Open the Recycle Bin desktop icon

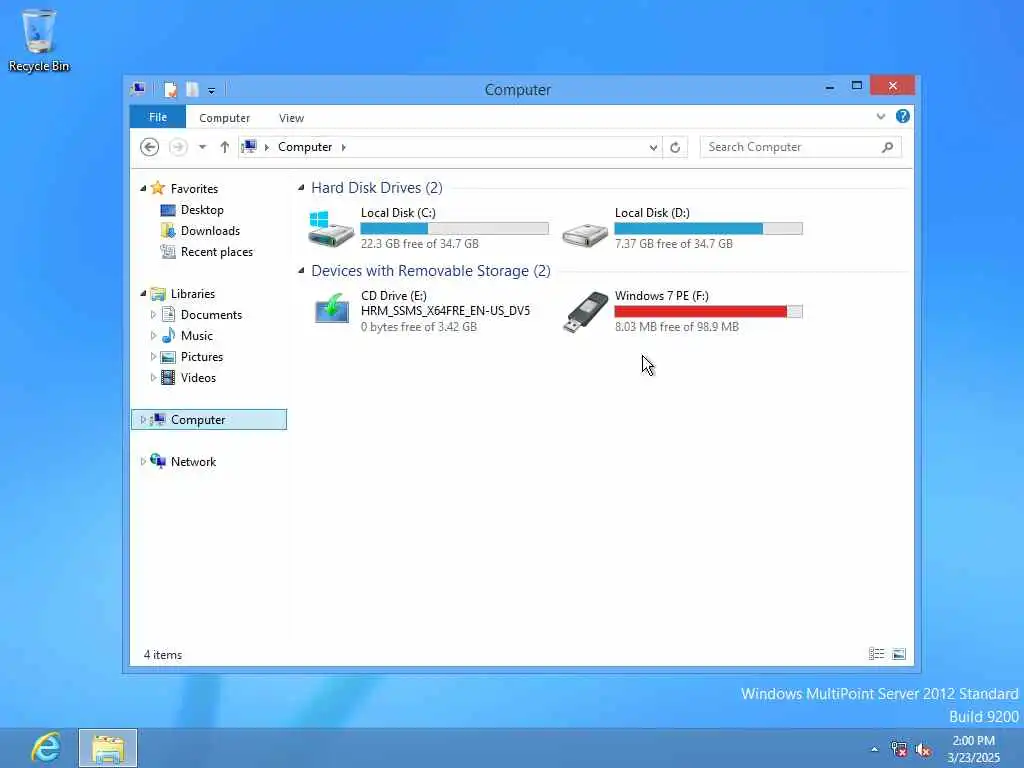39,40
